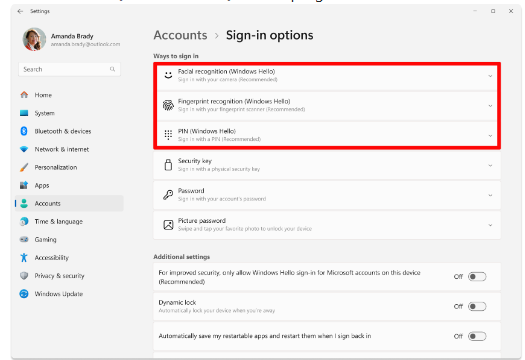Open Time & language label

(59, 222)
